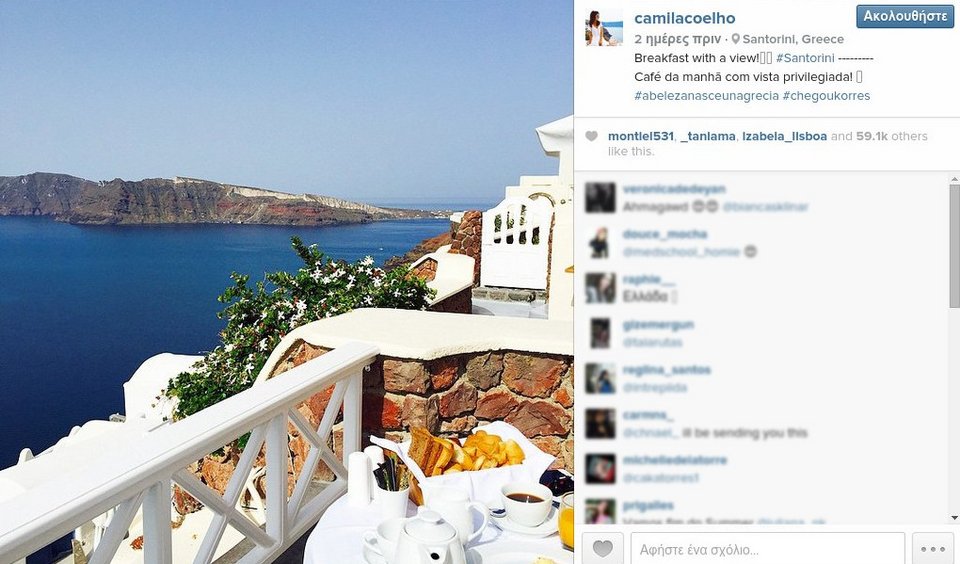The height and width of the screenshot is (564, 960).
Task: Click the #abelezanasceunagrecia hashtag
Action: 707,96
